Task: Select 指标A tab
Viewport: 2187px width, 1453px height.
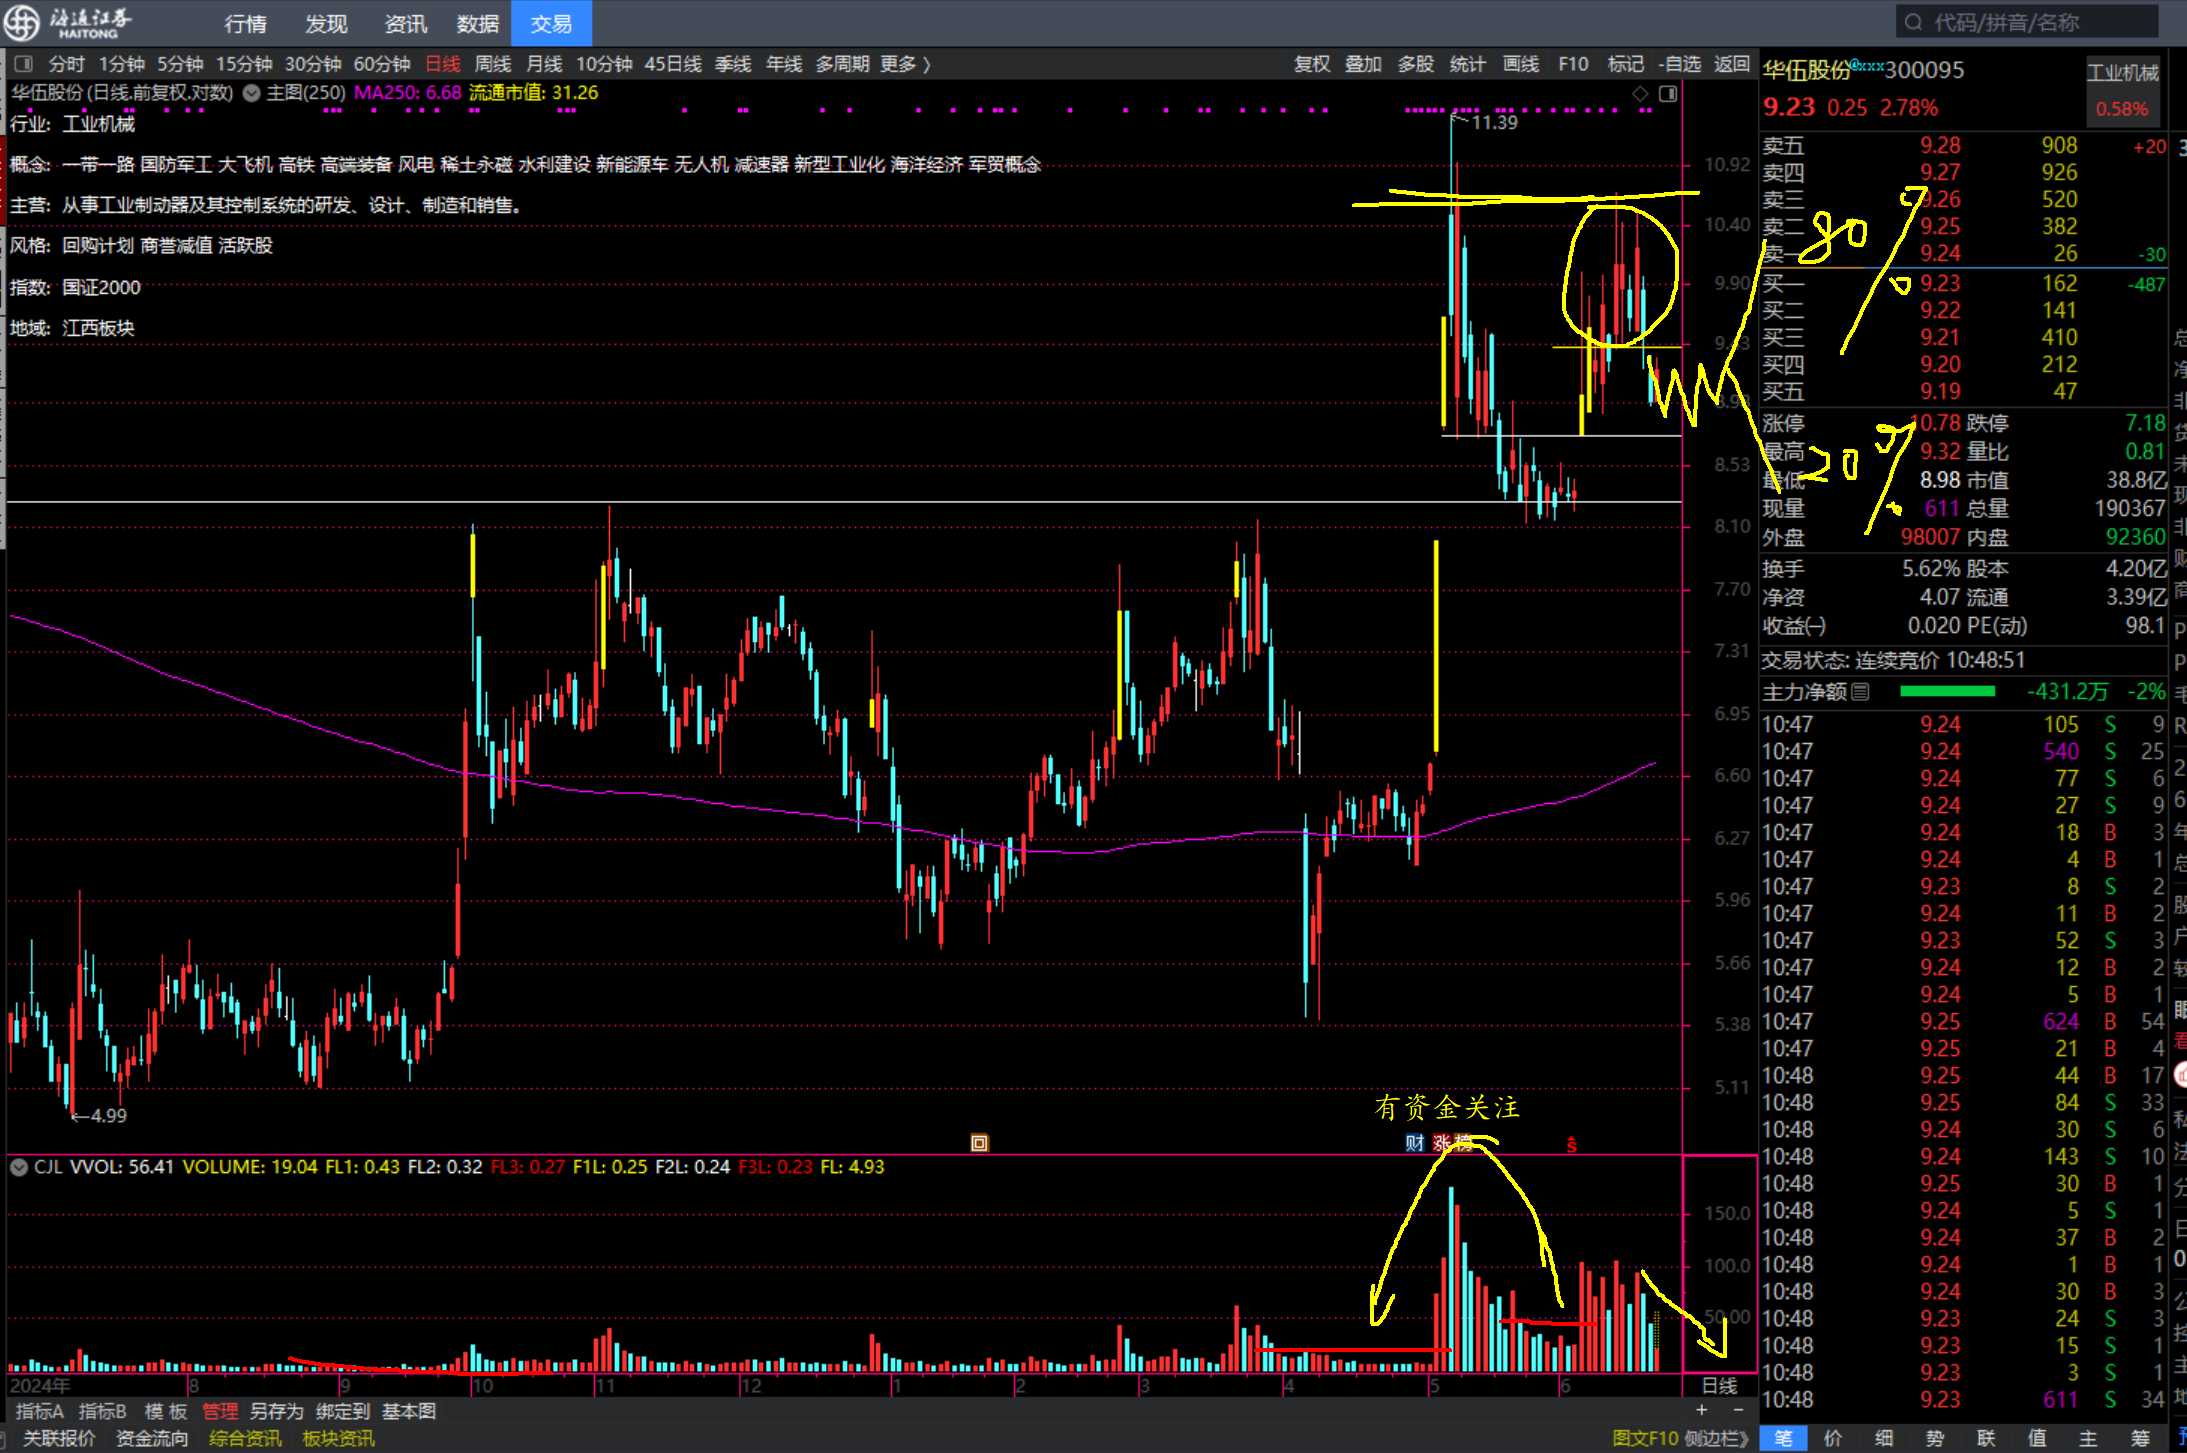Action: click(40, 1411)
